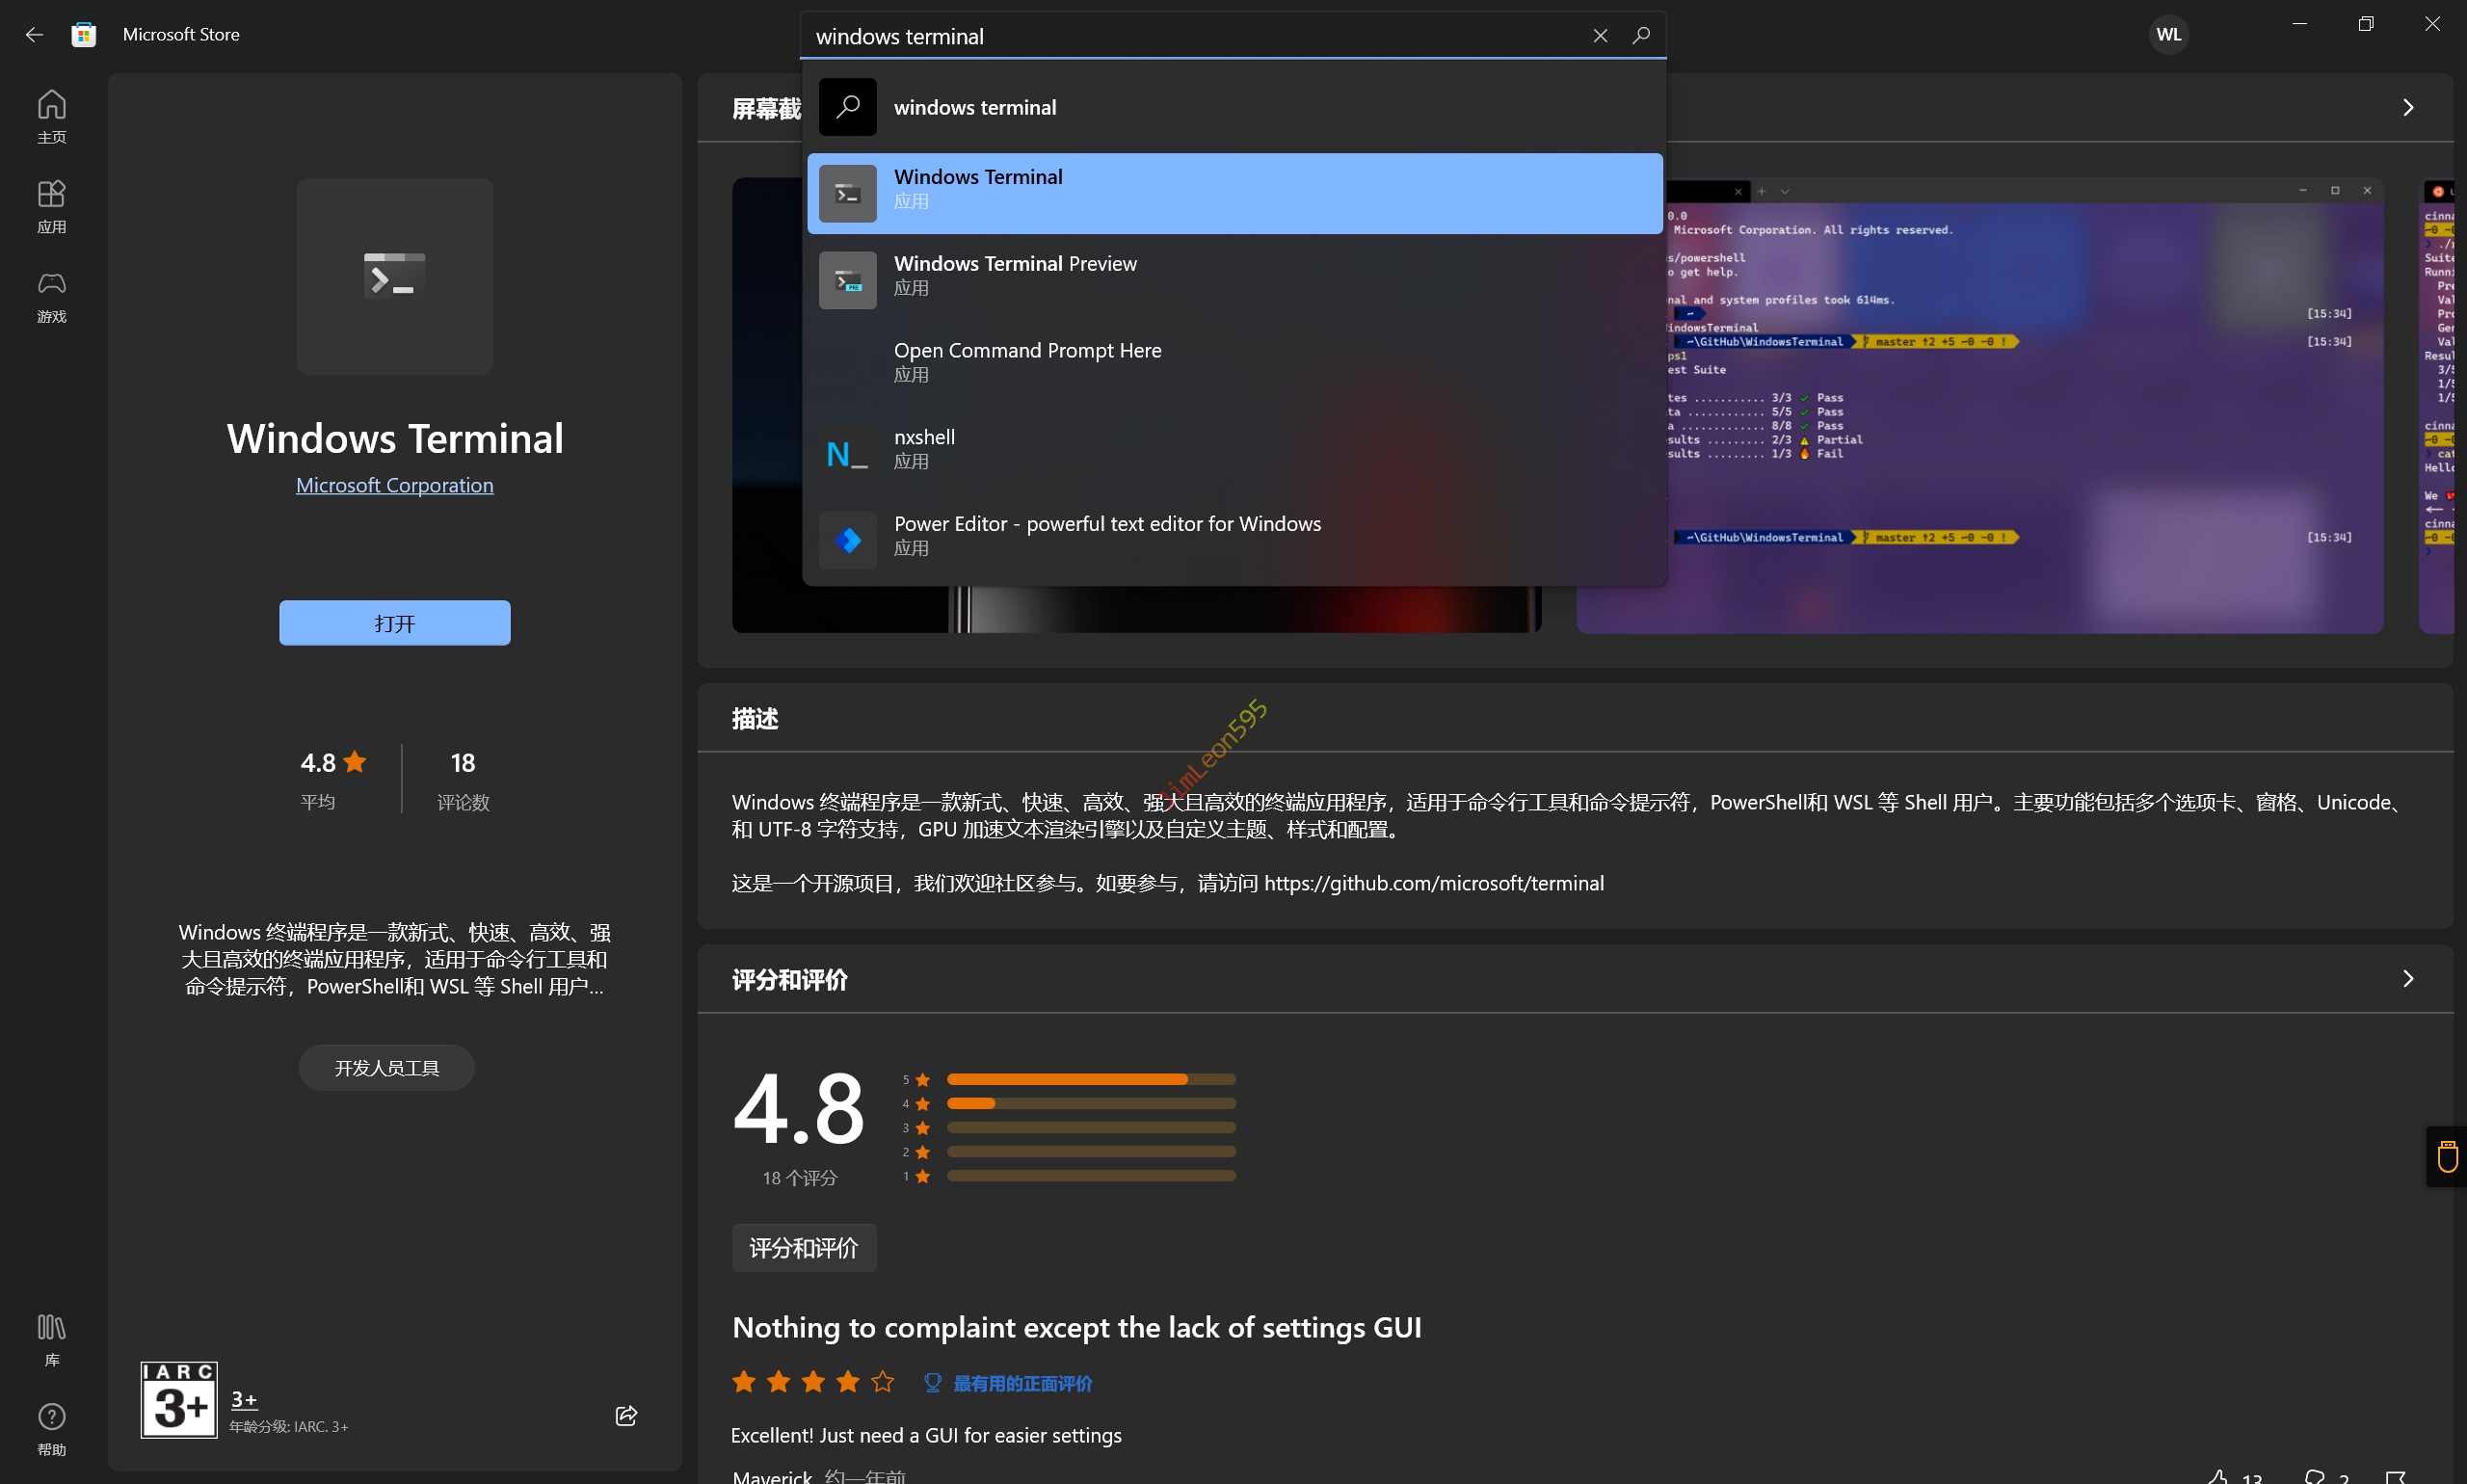Expand the screenshots section chevron

(2408, 108)
